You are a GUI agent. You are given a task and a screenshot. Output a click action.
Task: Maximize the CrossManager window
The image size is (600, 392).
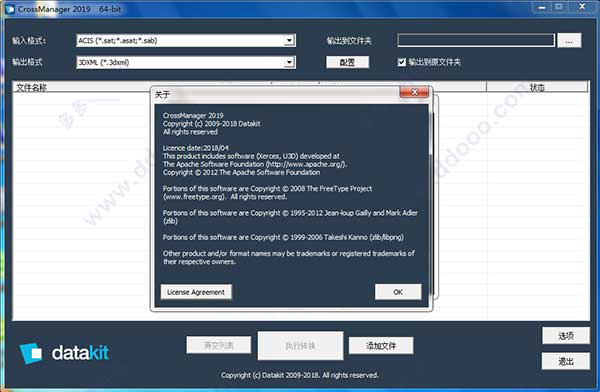pyautogui.click(x=559, y=7)
